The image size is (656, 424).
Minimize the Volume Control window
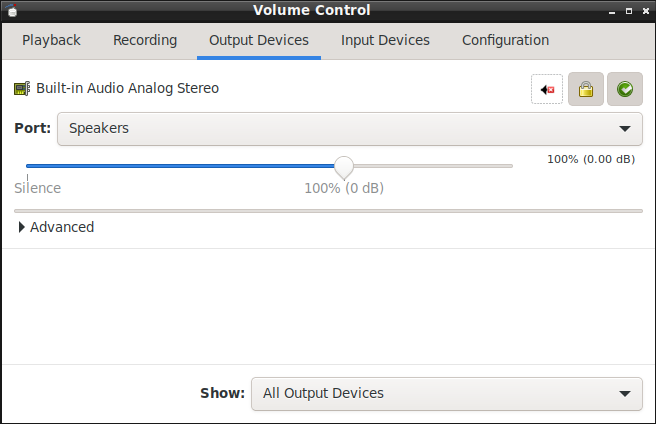tap(611, 11)
